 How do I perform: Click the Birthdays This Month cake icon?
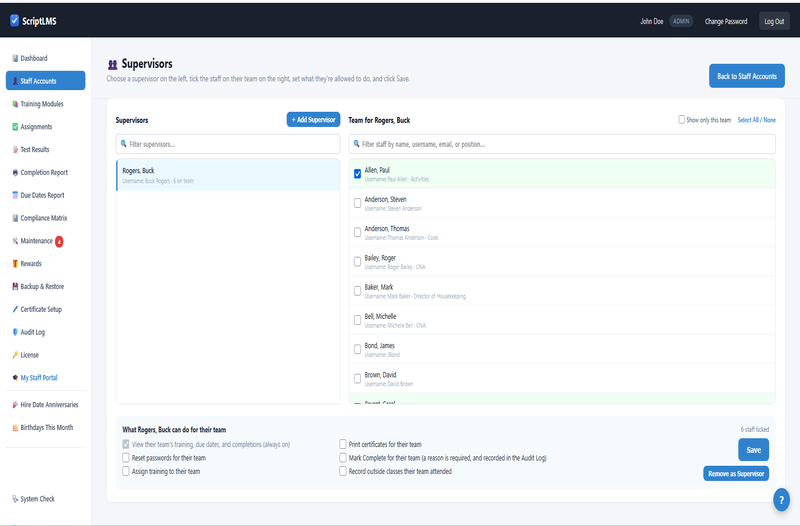pos(15,428)
